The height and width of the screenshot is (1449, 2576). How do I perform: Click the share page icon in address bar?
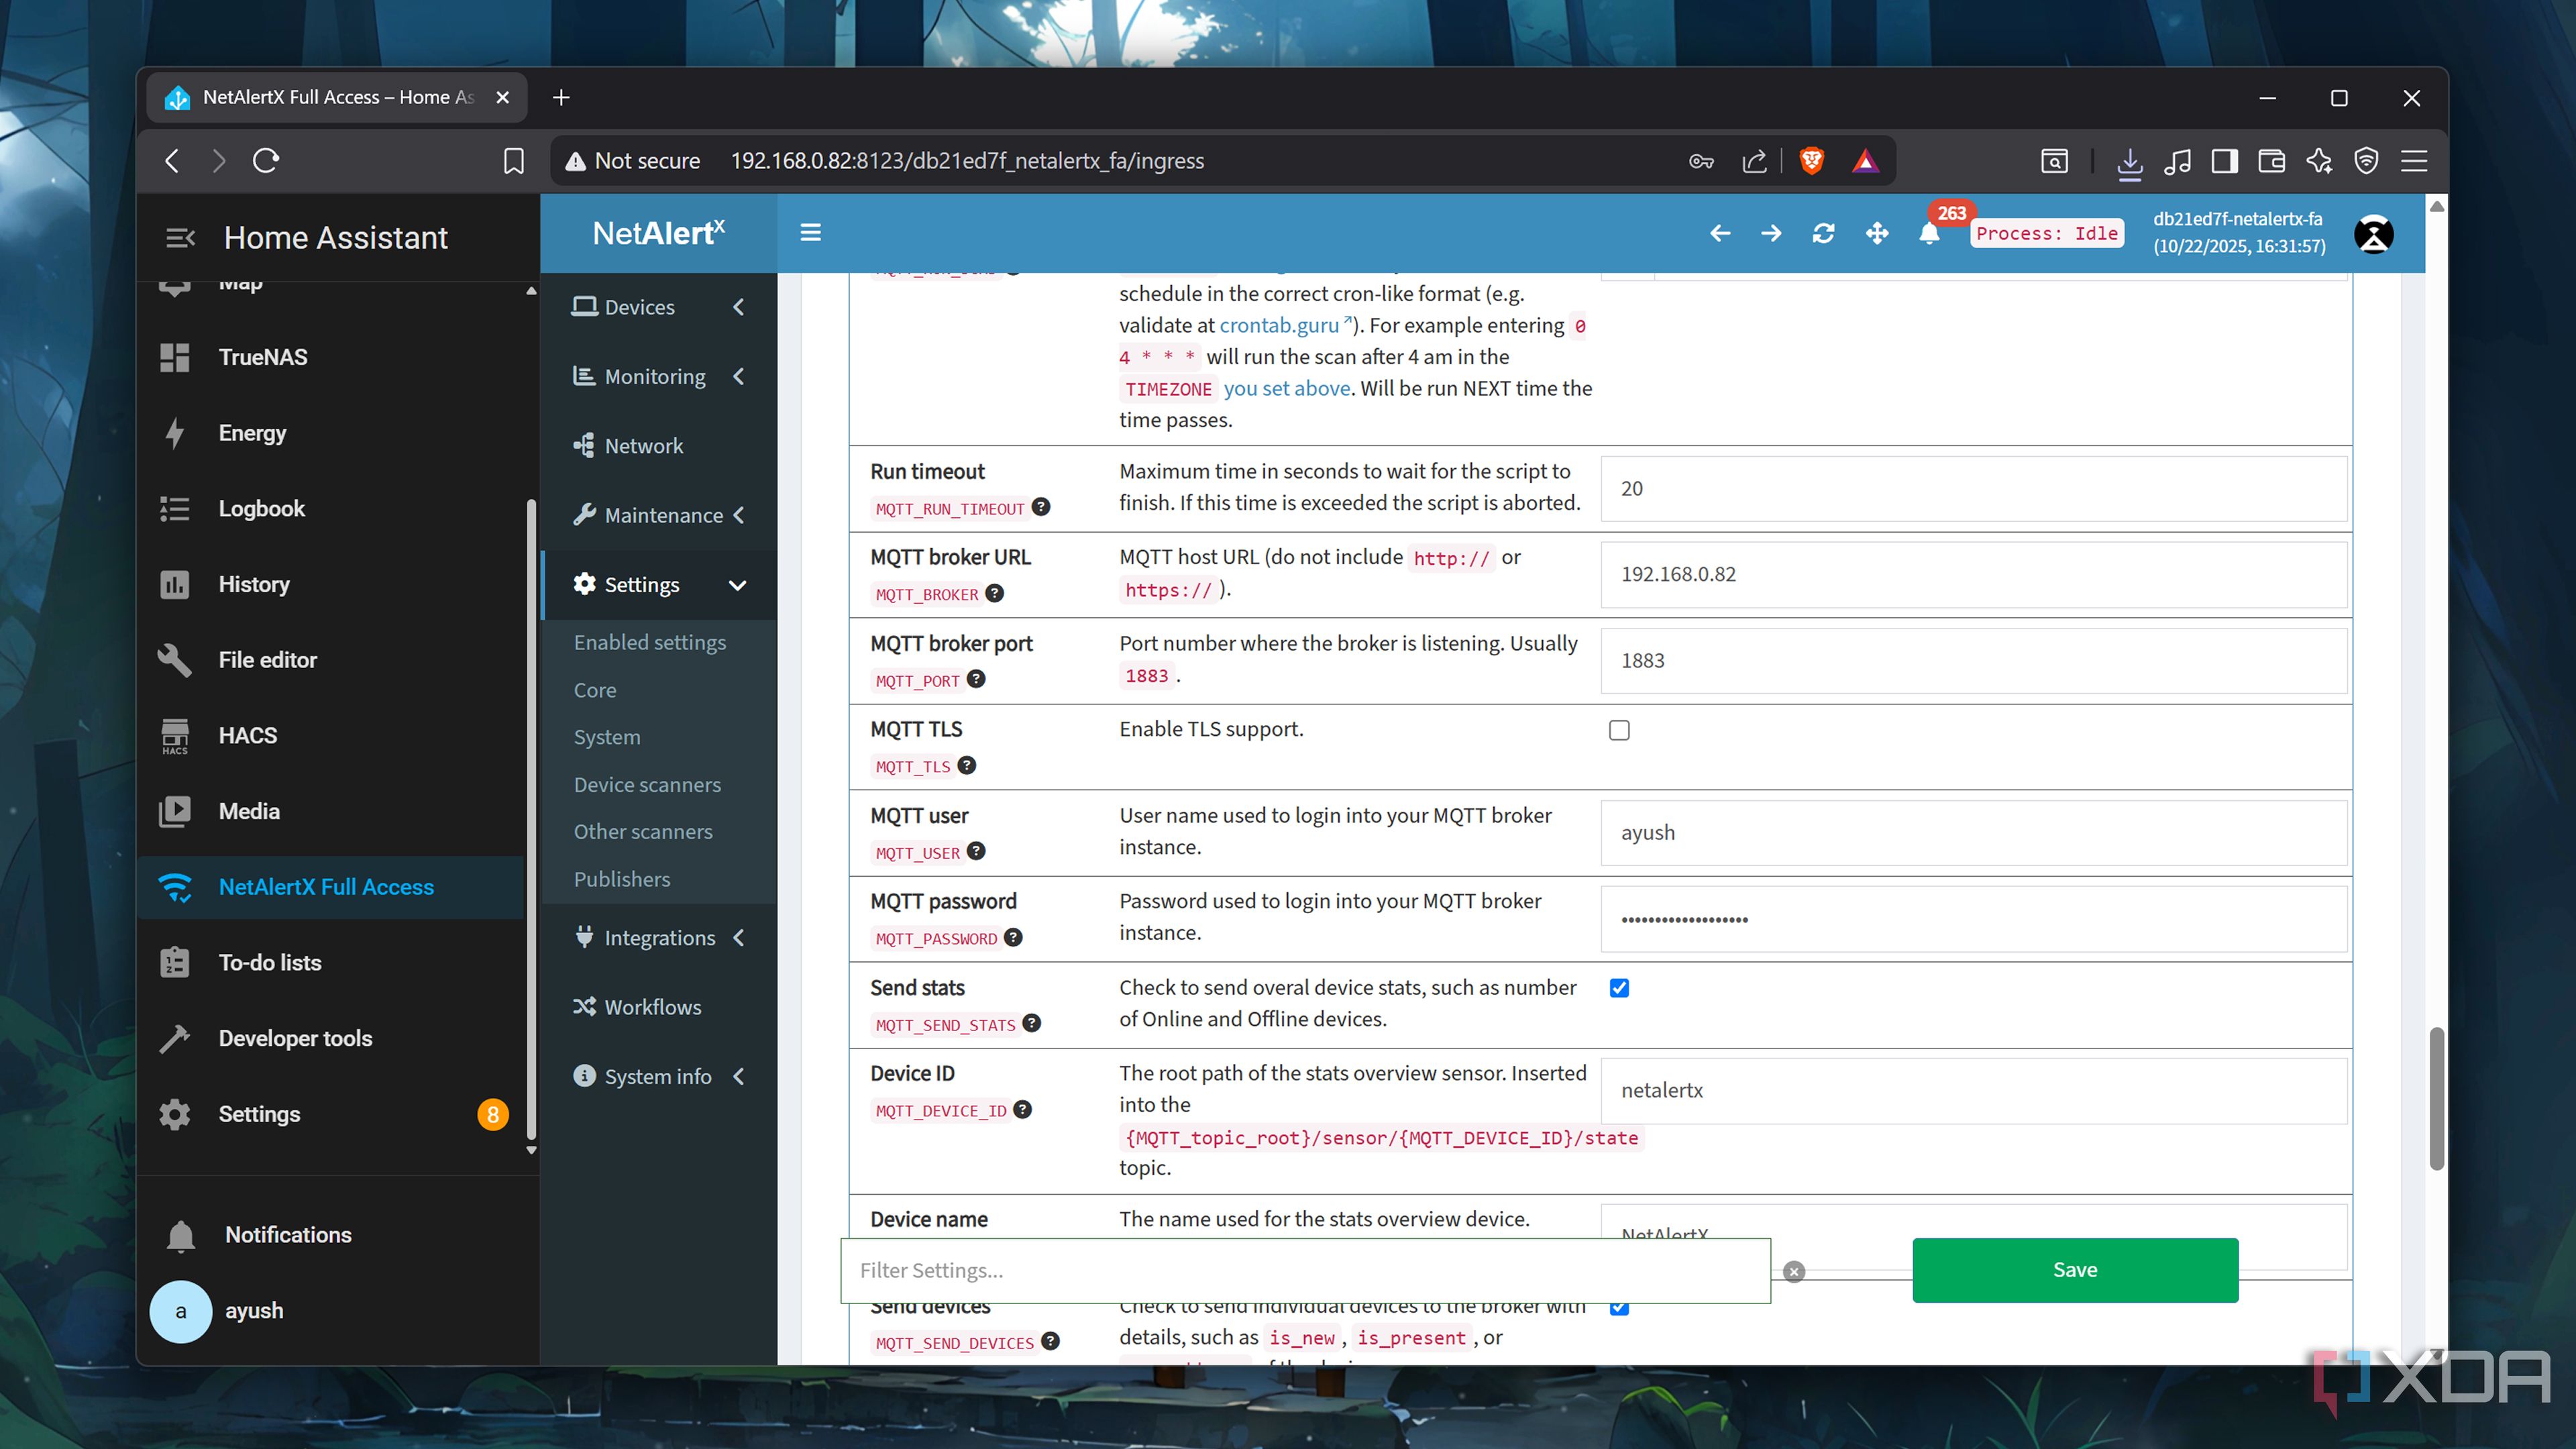(1755, 161)
